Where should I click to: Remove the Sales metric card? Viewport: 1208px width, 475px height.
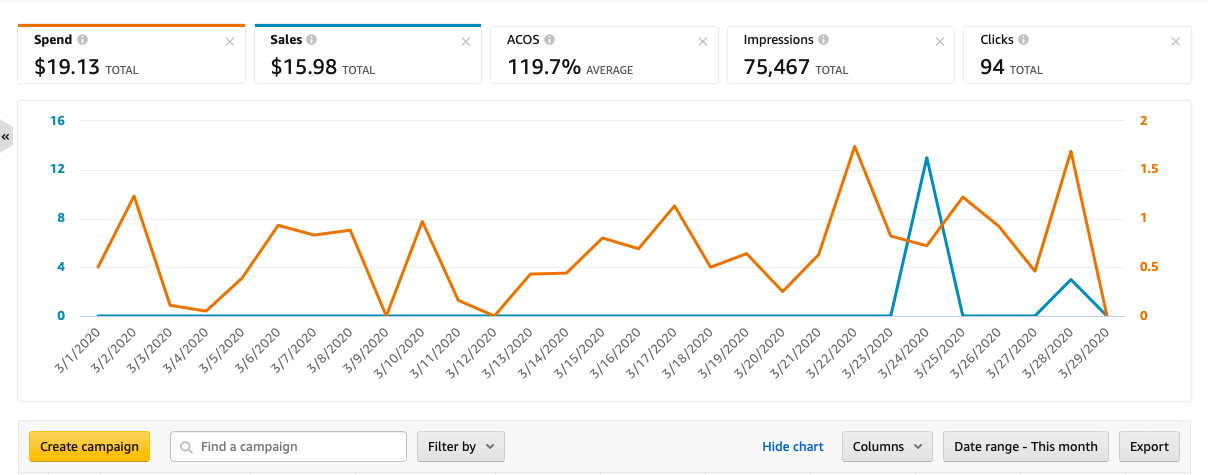click(x=465, y=41)
